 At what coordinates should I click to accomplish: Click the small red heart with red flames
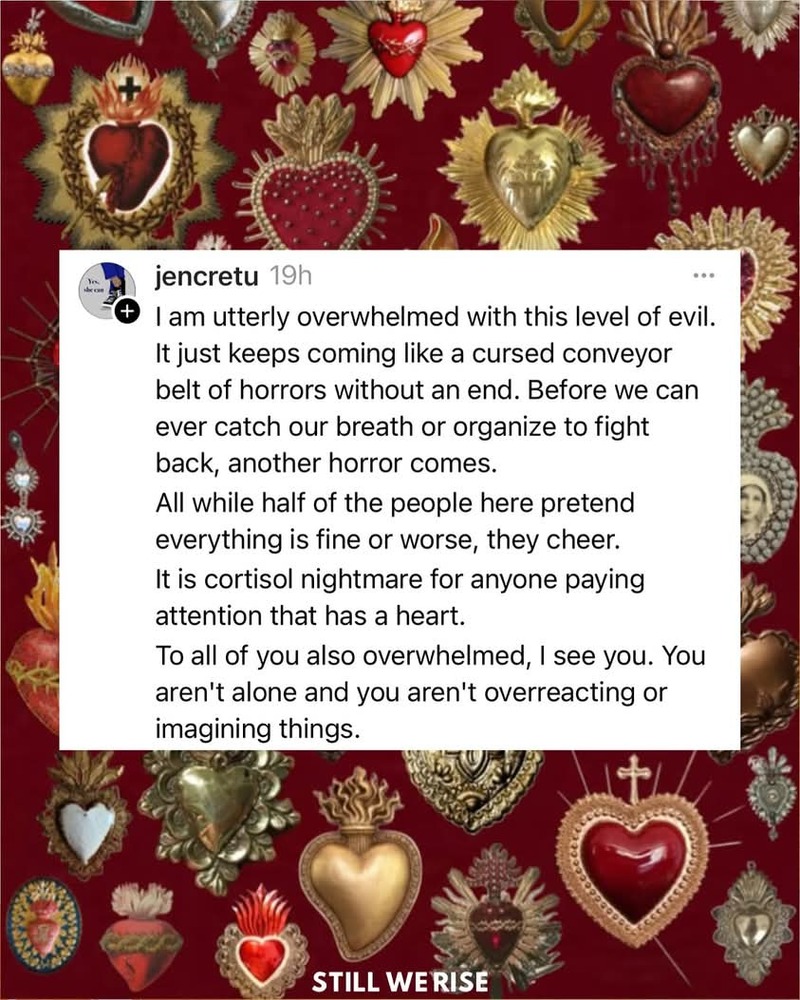(262, 943)
